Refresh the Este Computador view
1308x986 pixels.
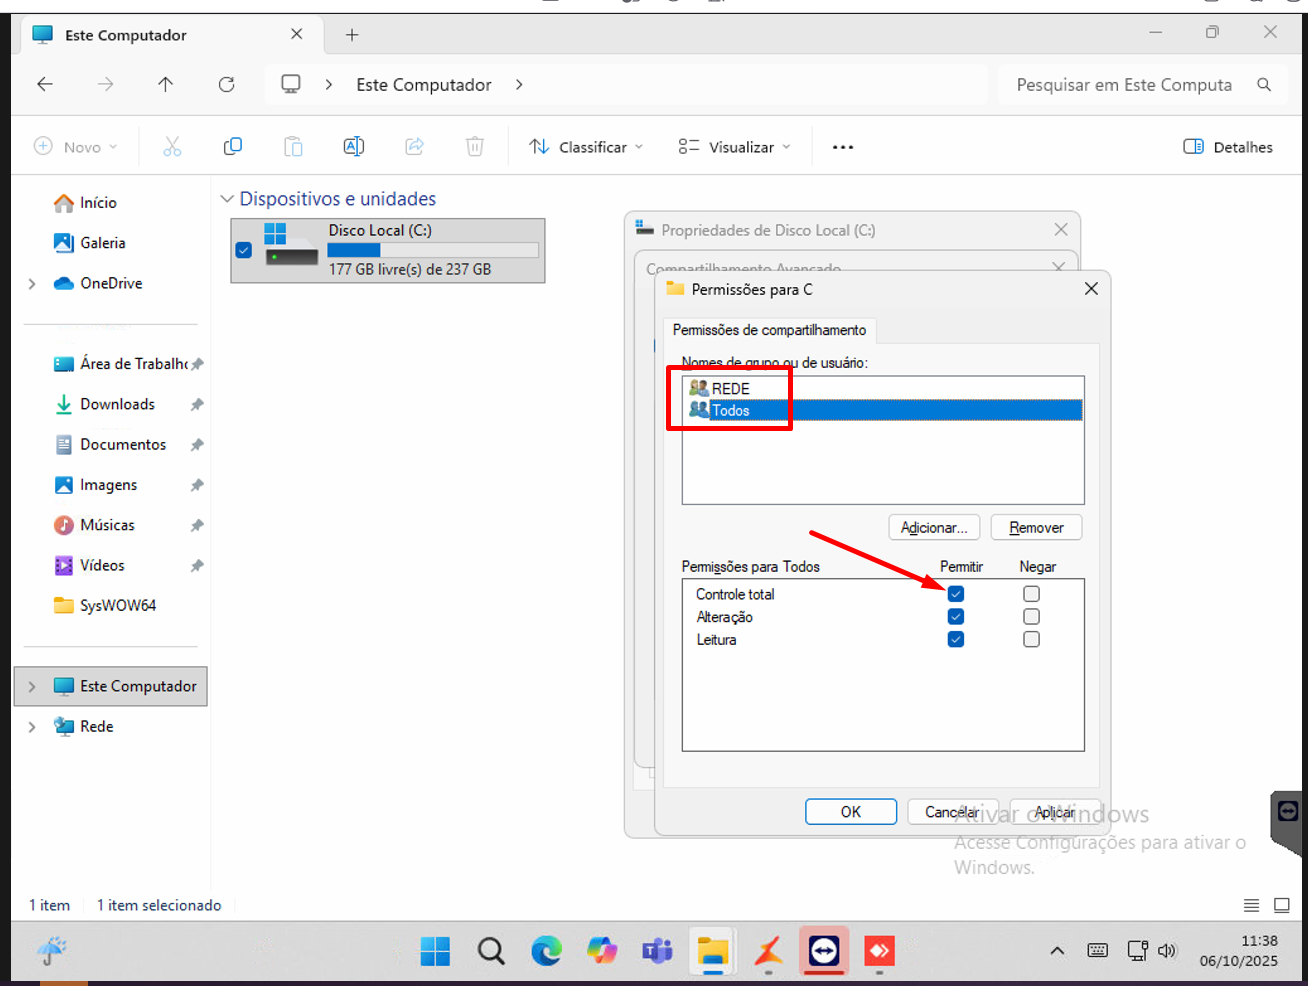(x=227, y=85)
